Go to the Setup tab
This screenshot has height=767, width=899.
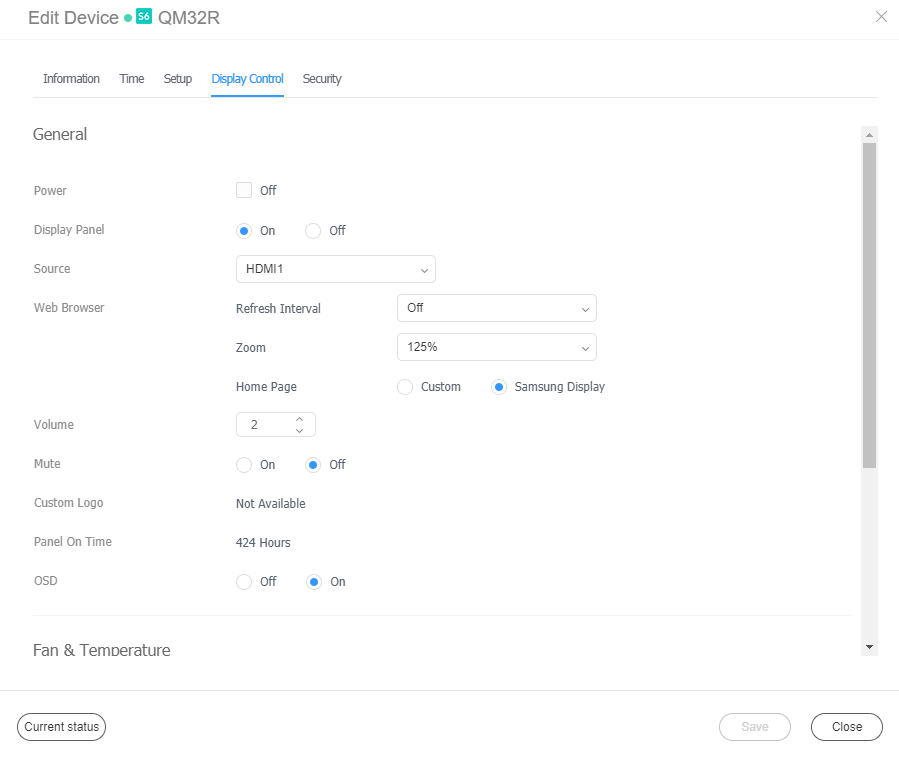(178, 79)
